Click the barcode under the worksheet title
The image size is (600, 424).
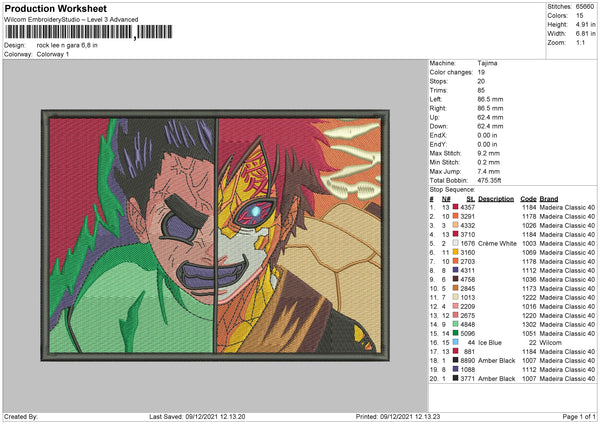89,32
